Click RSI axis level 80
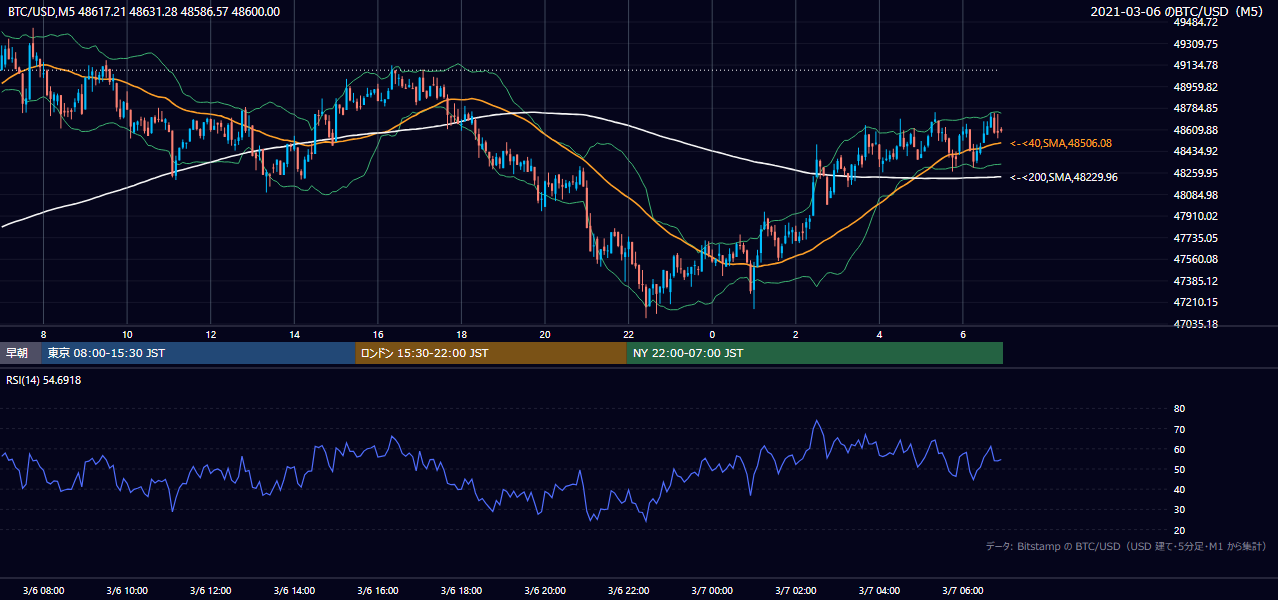Image resolution: width=1278 pixels, height=600 pixels. [x=1179, y=409]
